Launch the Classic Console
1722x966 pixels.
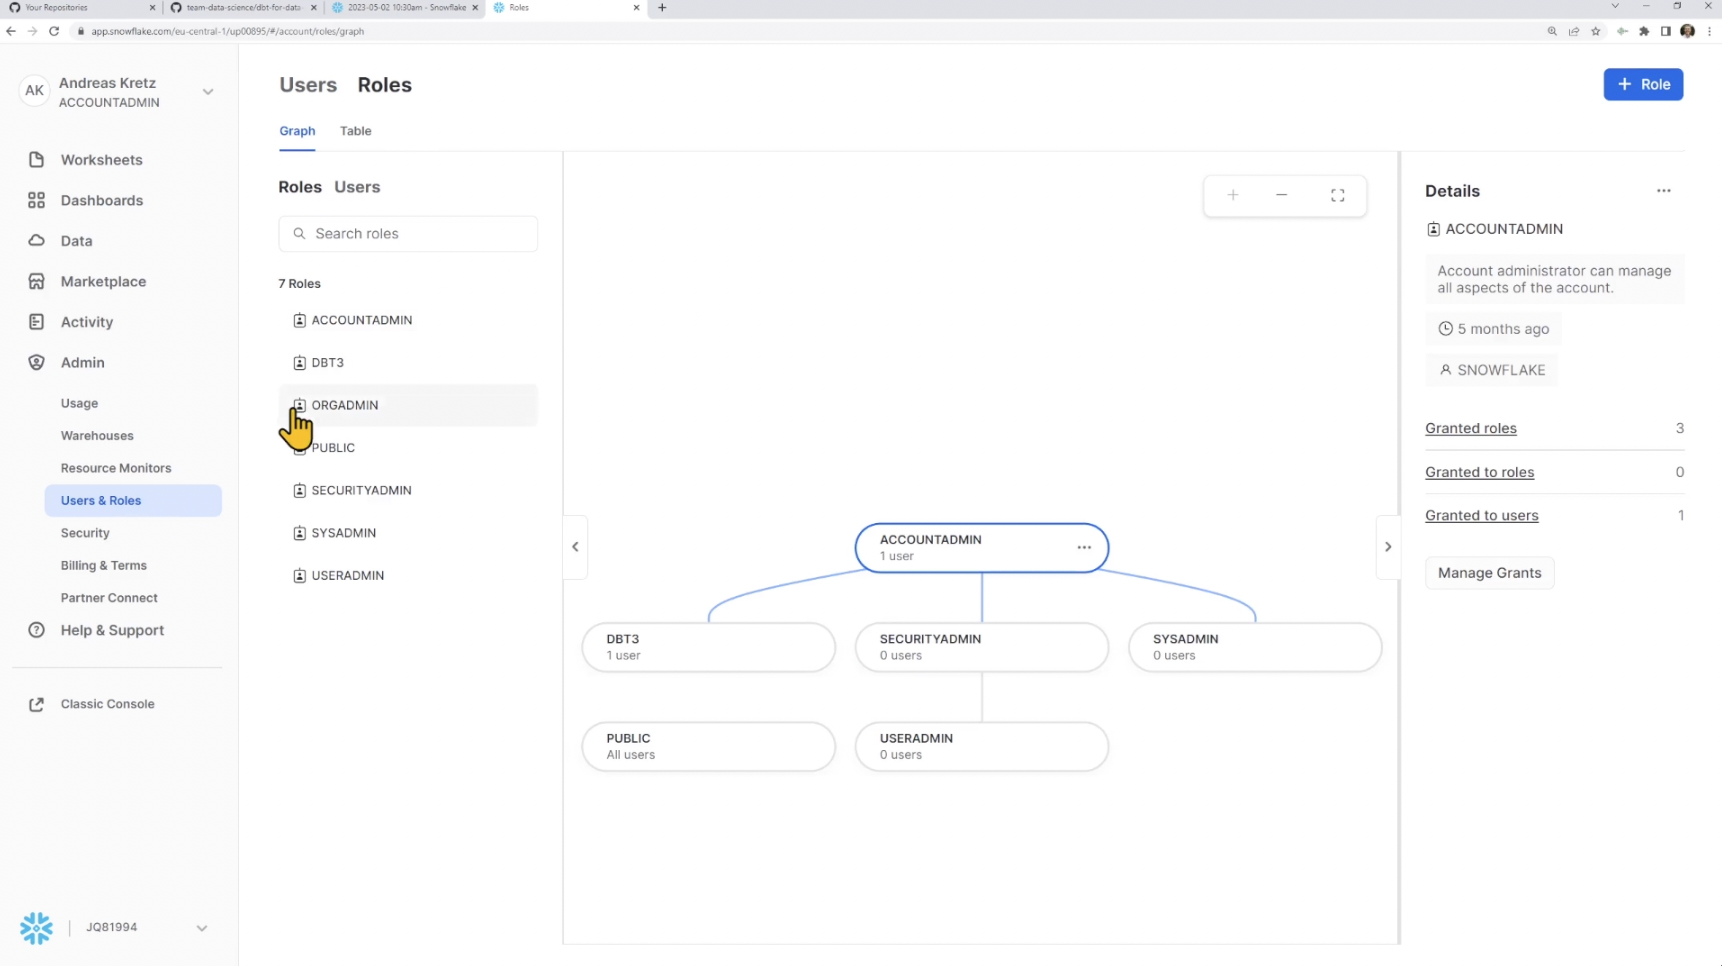(107, 704)
